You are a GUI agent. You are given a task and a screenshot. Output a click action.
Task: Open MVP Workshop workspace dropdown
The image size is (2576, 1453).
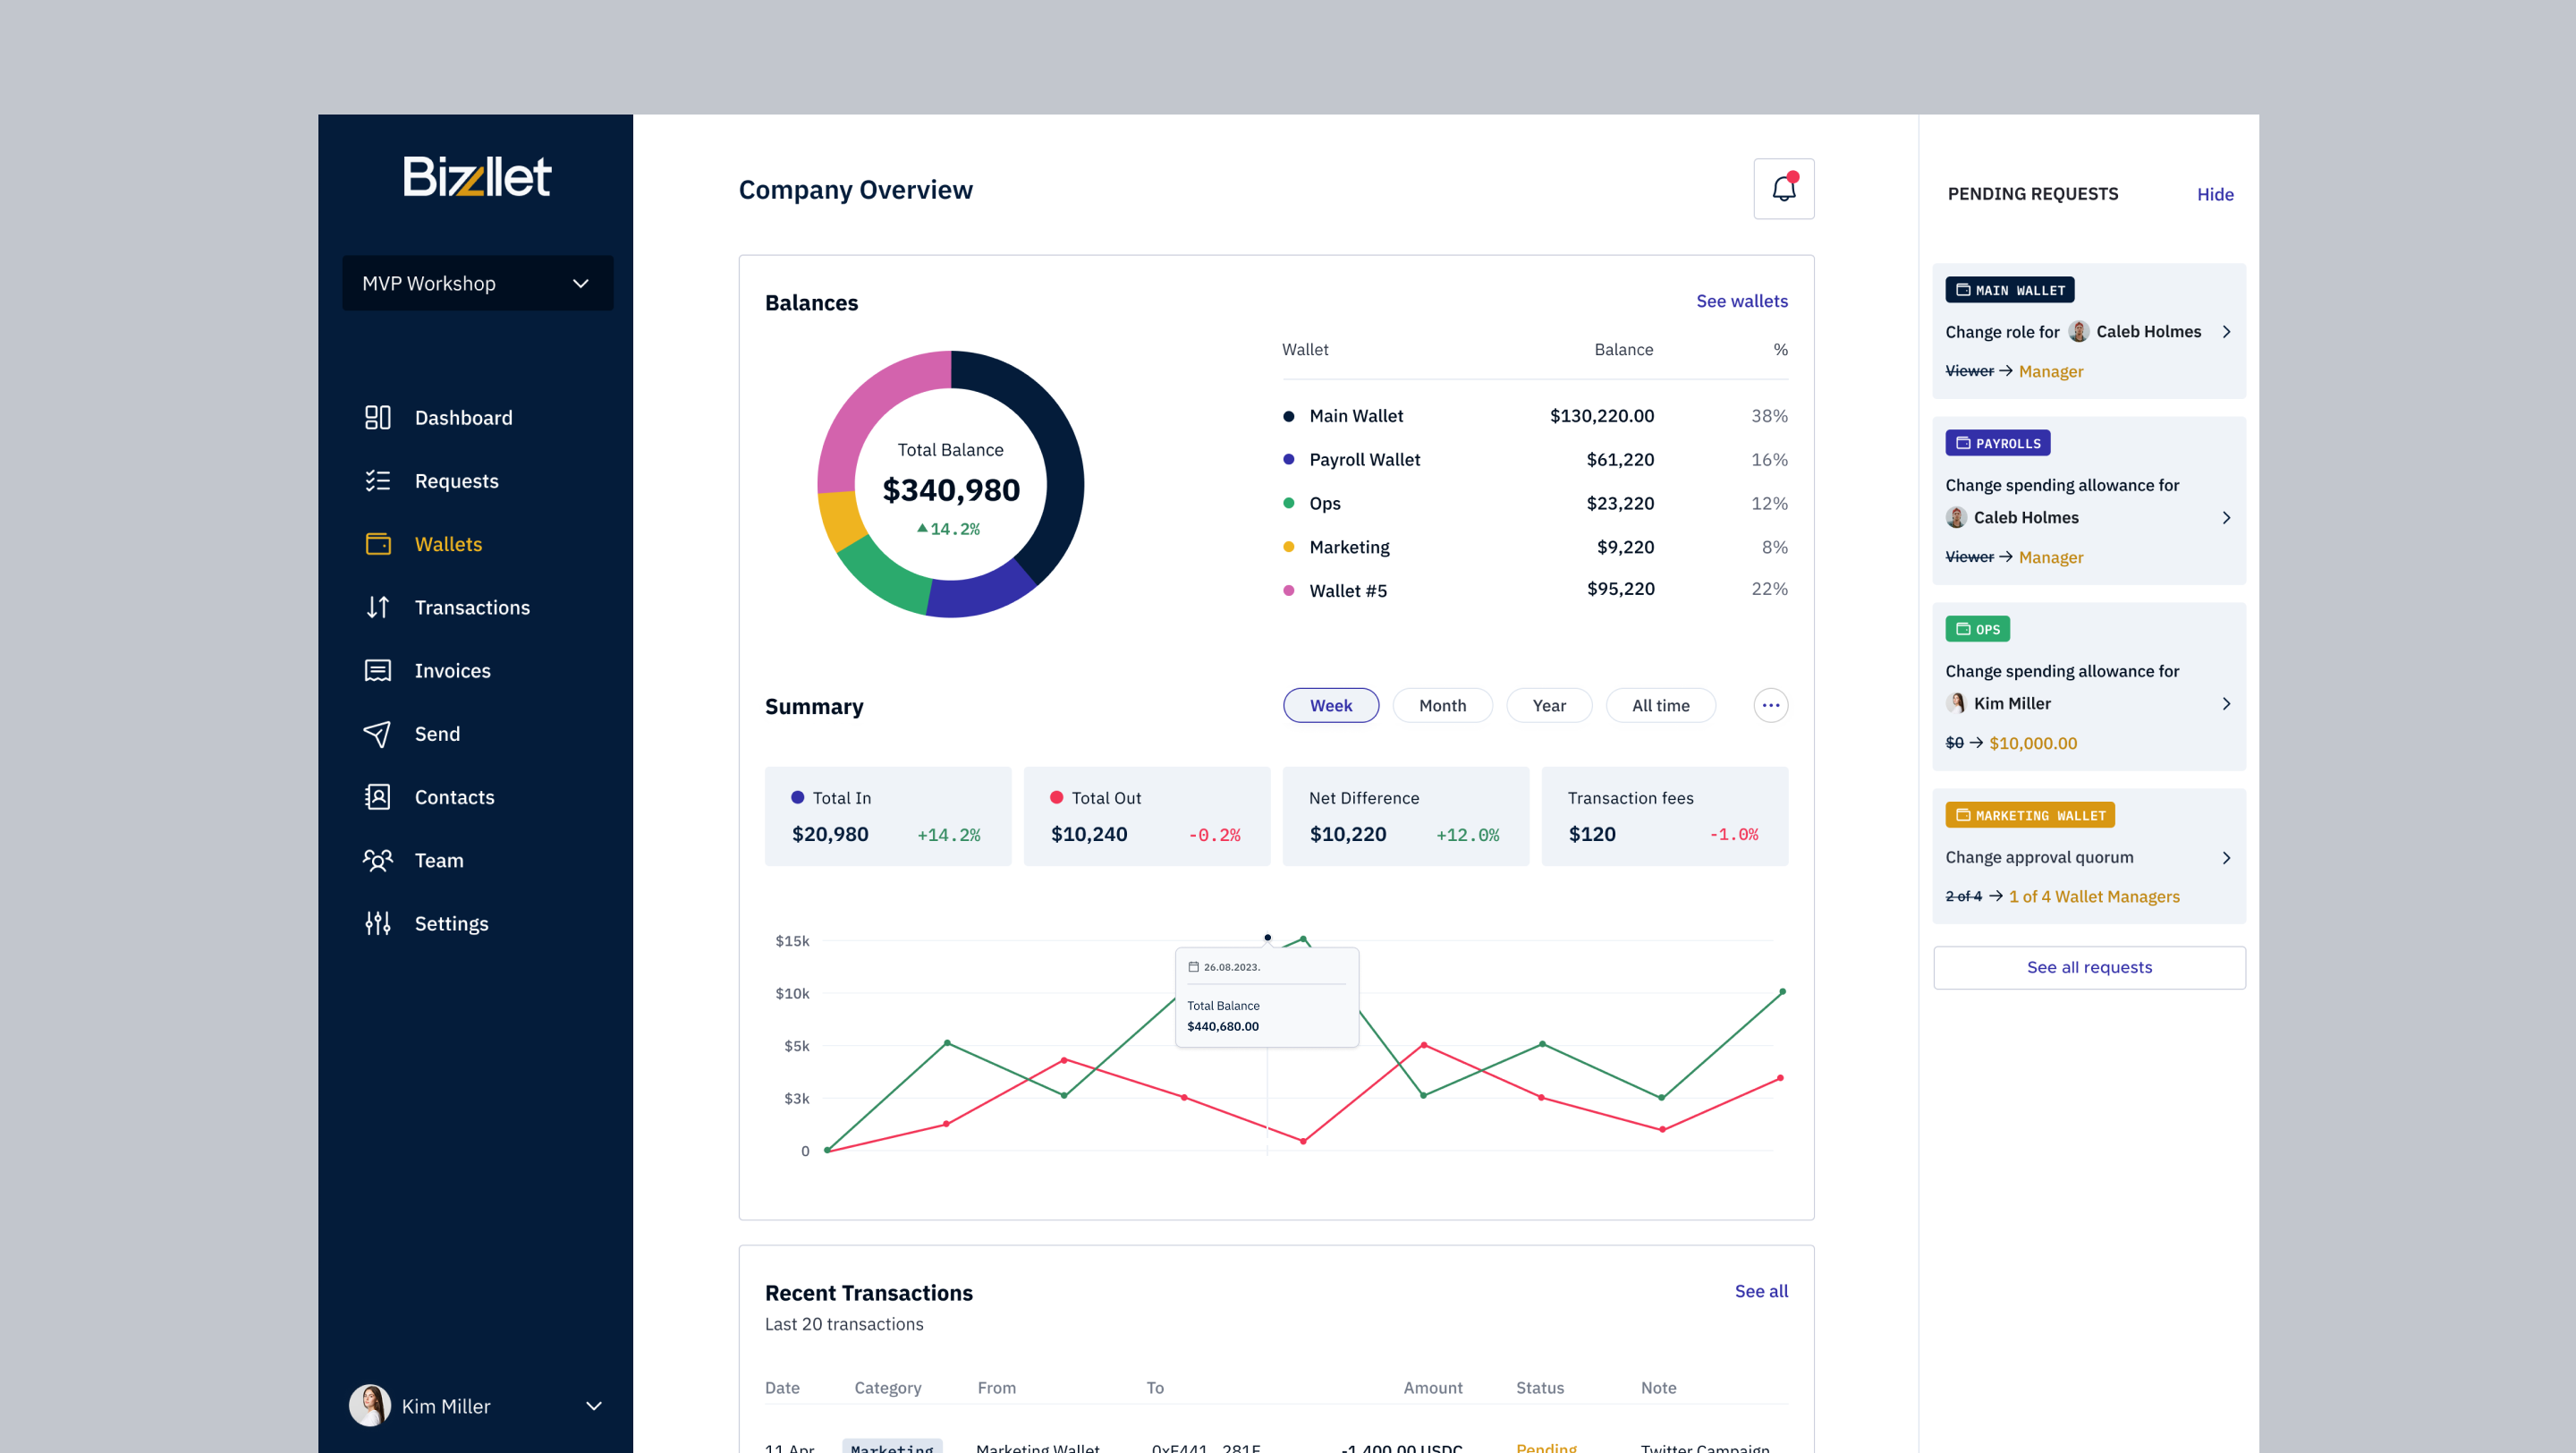click(x=477, y=282)
